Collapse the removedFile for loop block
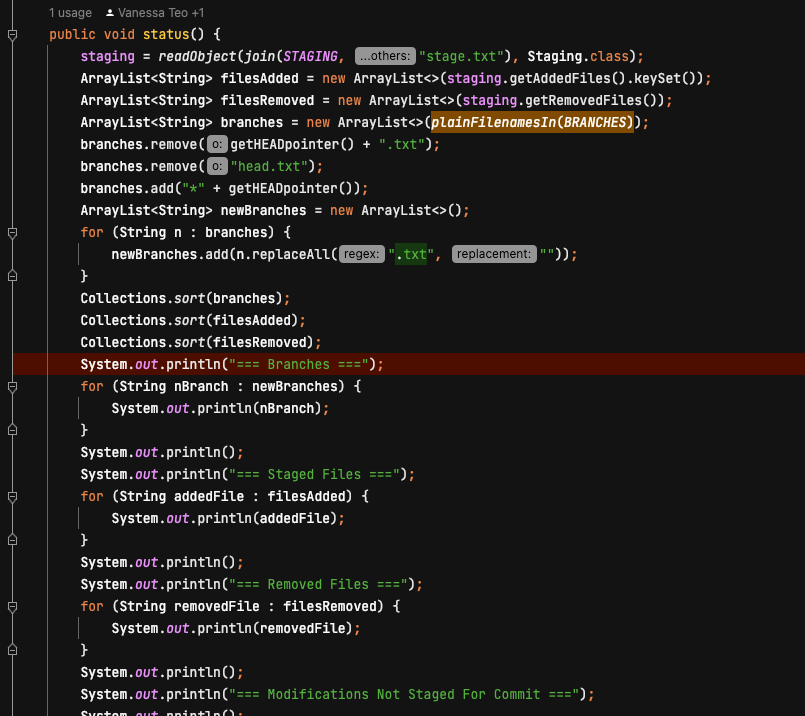805x716 pixels. 12,606
